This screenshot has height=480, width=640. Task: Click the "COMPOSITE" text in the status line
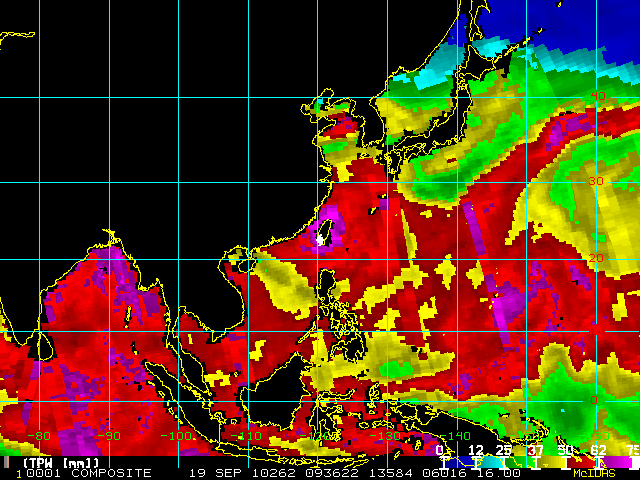(111, 473)
